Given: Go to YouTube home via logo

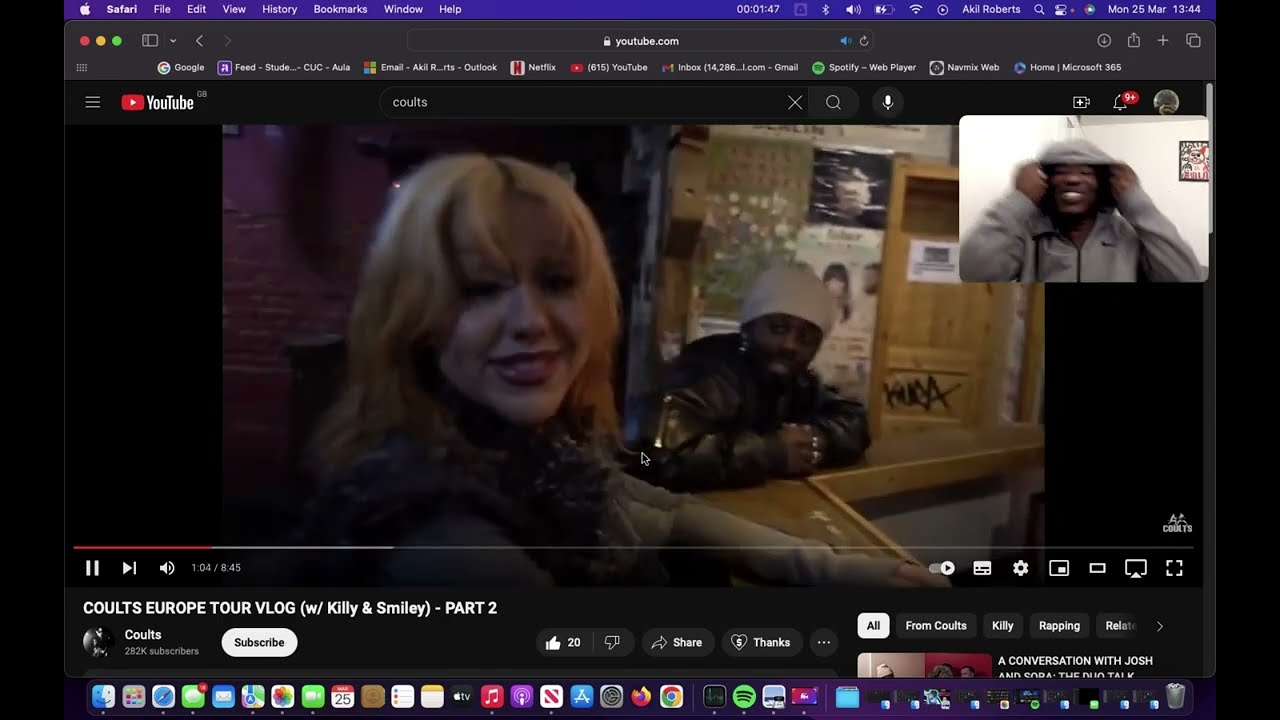Looking at the screenshot, I should 157,102.
